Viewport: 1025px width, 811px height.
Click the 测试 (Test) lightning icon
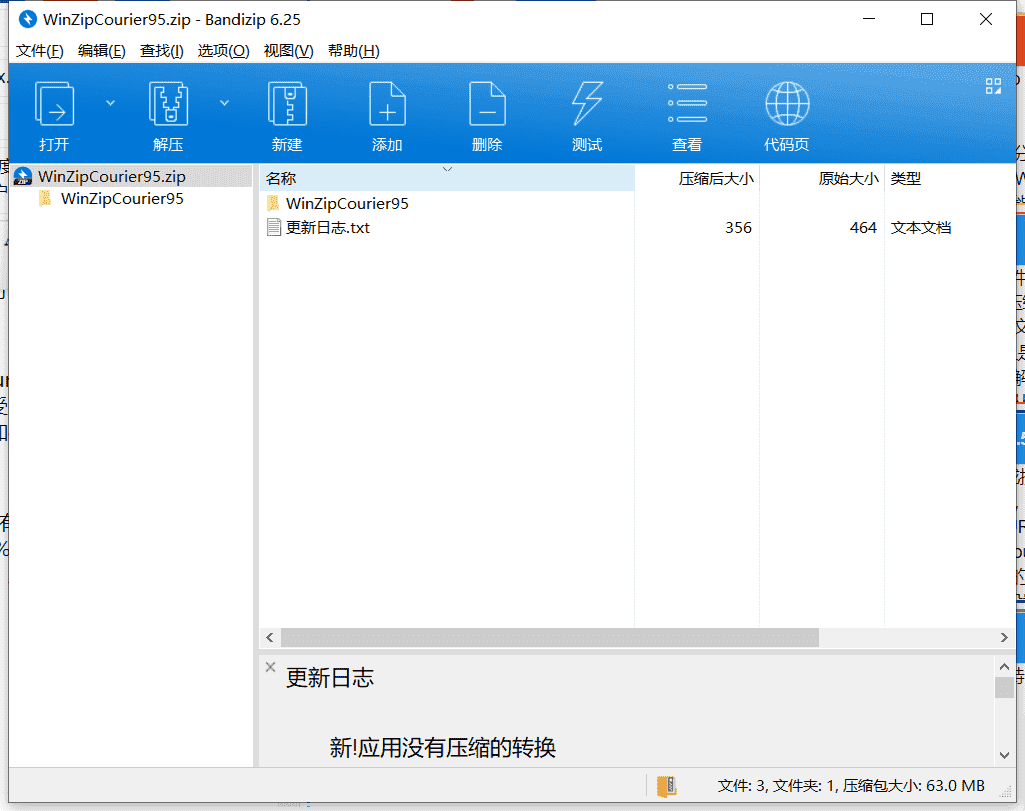[587, 104]
